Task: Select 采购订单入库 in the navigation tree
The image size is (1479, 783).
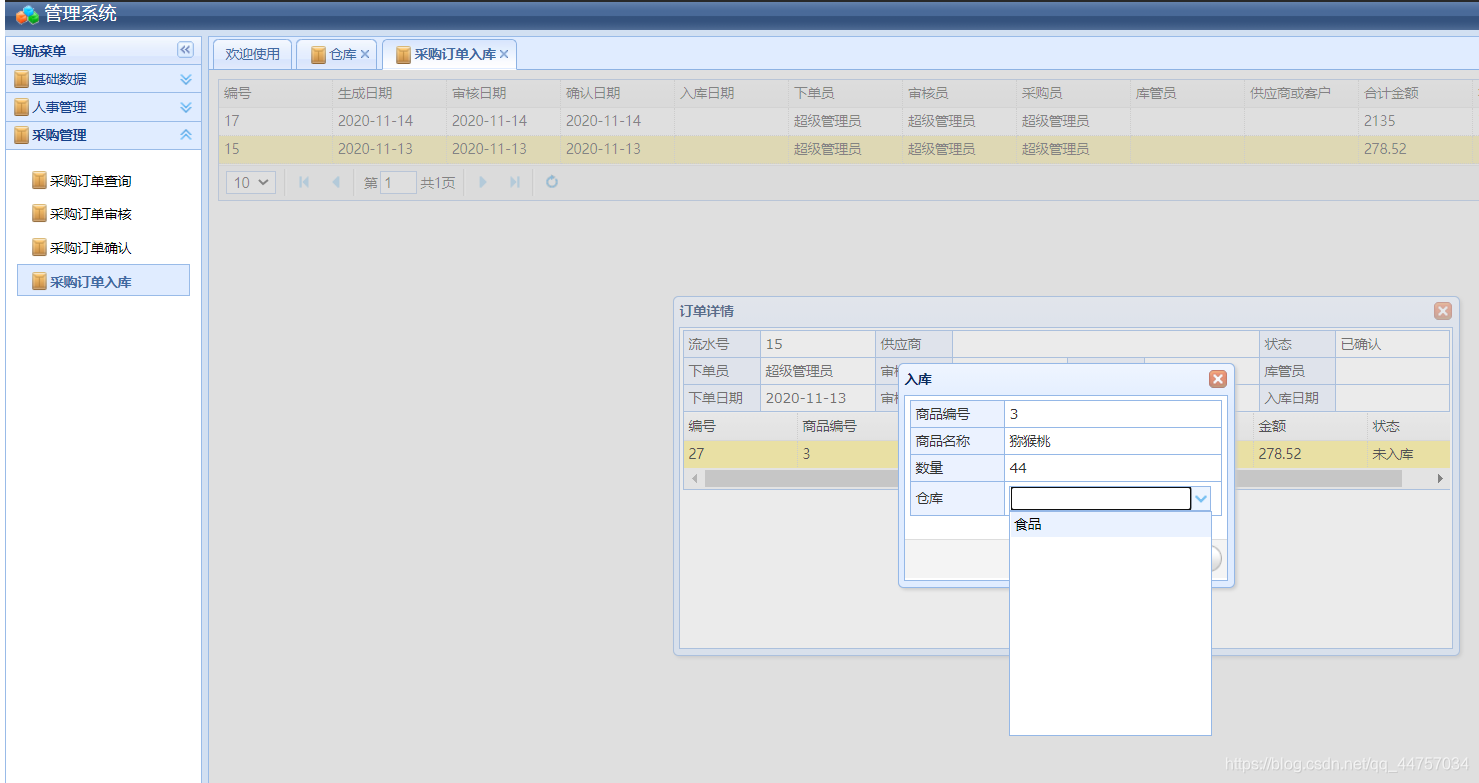Action: 103,281
